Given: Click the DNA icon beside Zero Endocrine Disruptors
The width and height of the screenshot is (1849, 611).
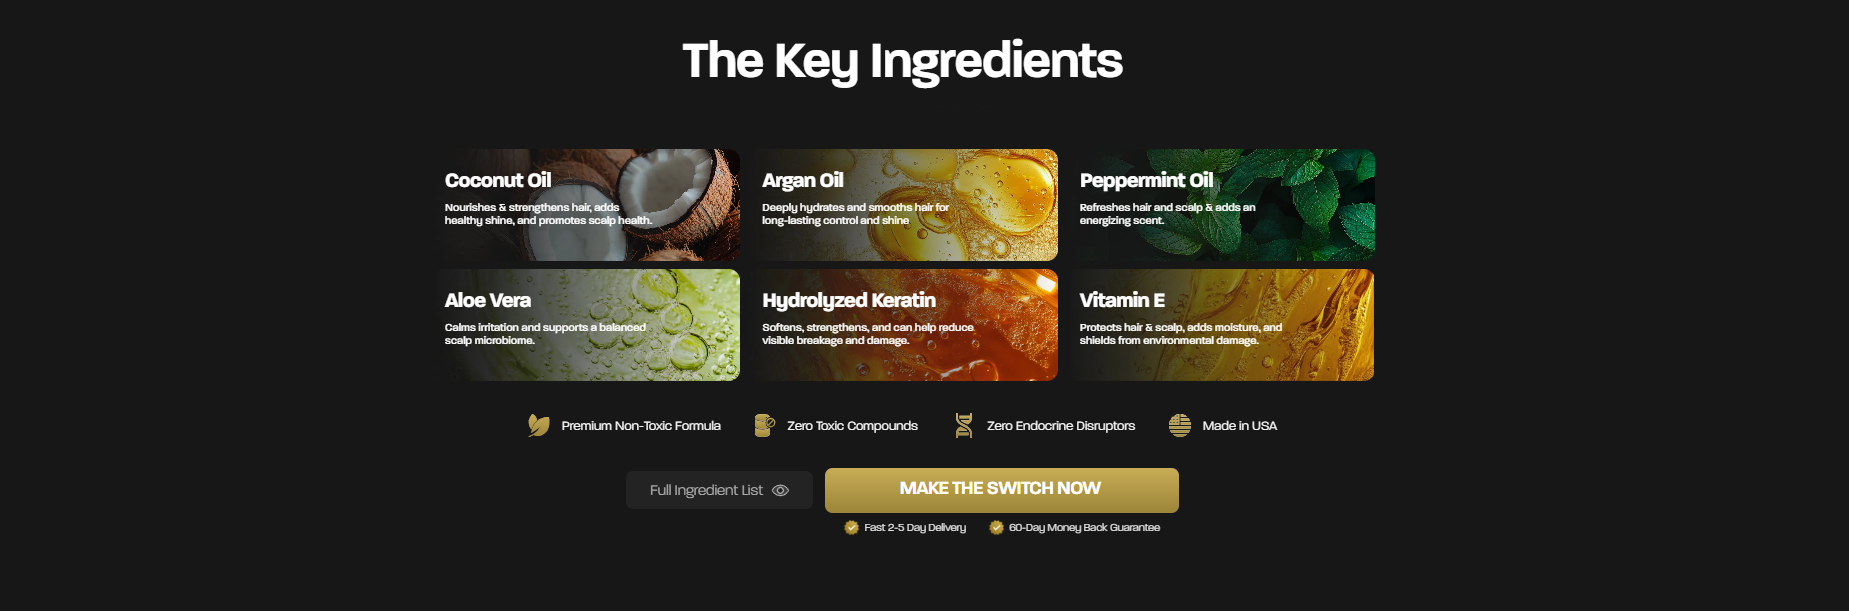Looking at the screenshot, I should (x=964, y=426).
